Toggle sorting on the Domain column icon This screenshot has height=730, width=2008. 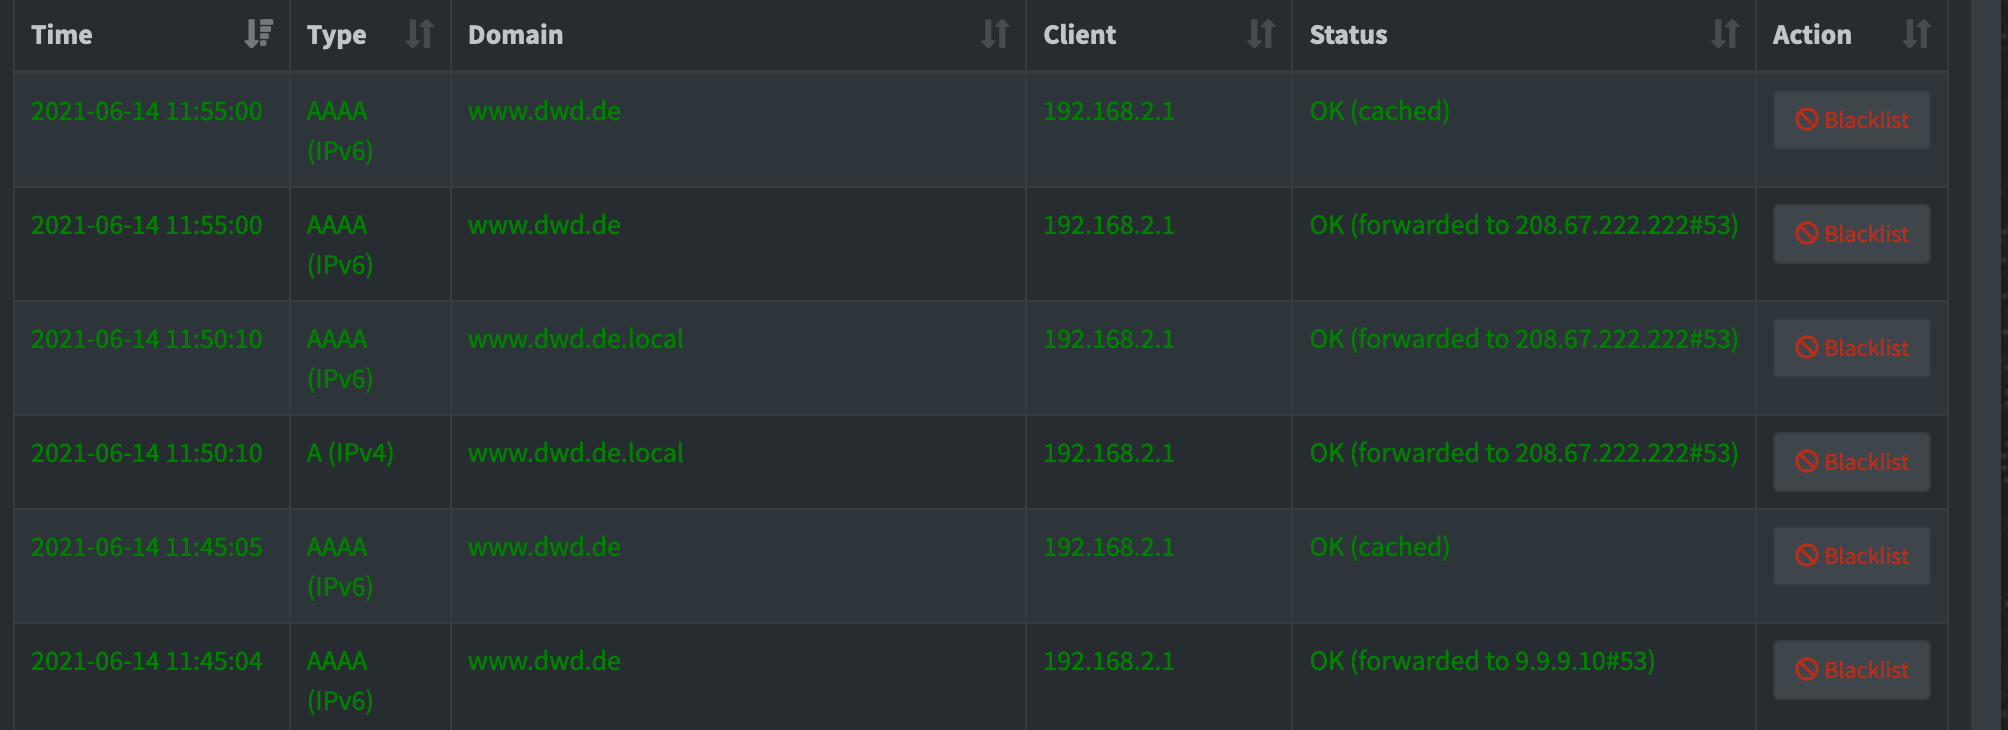tap(994, 34)
